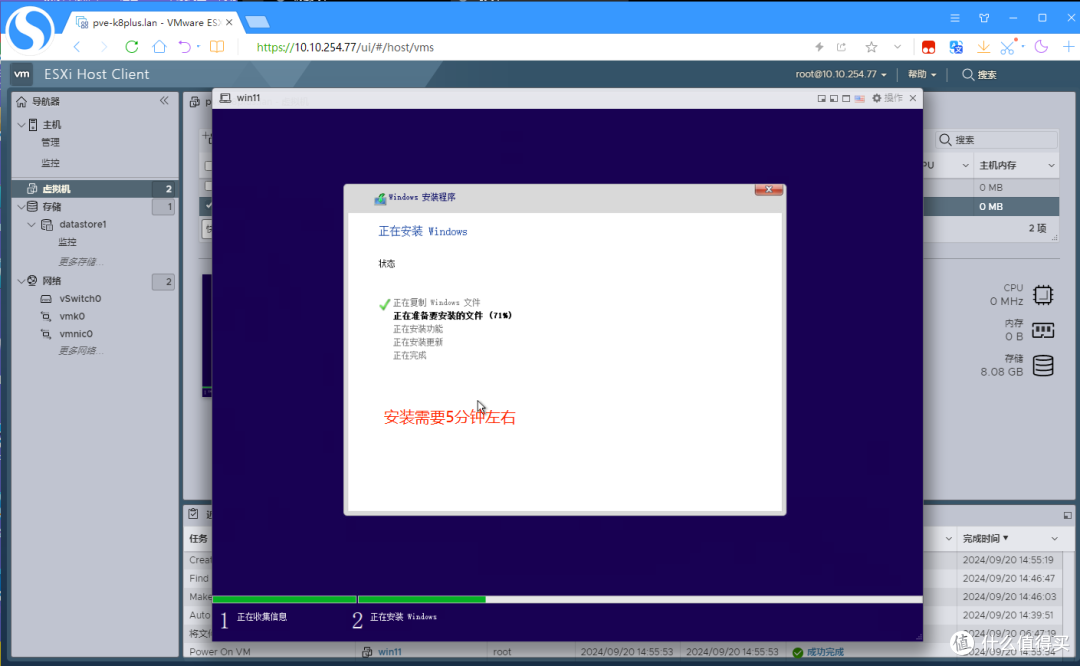Open the orange downloads icon
The height and width of the screenshot is (666, 1080).
pos(984,47)
